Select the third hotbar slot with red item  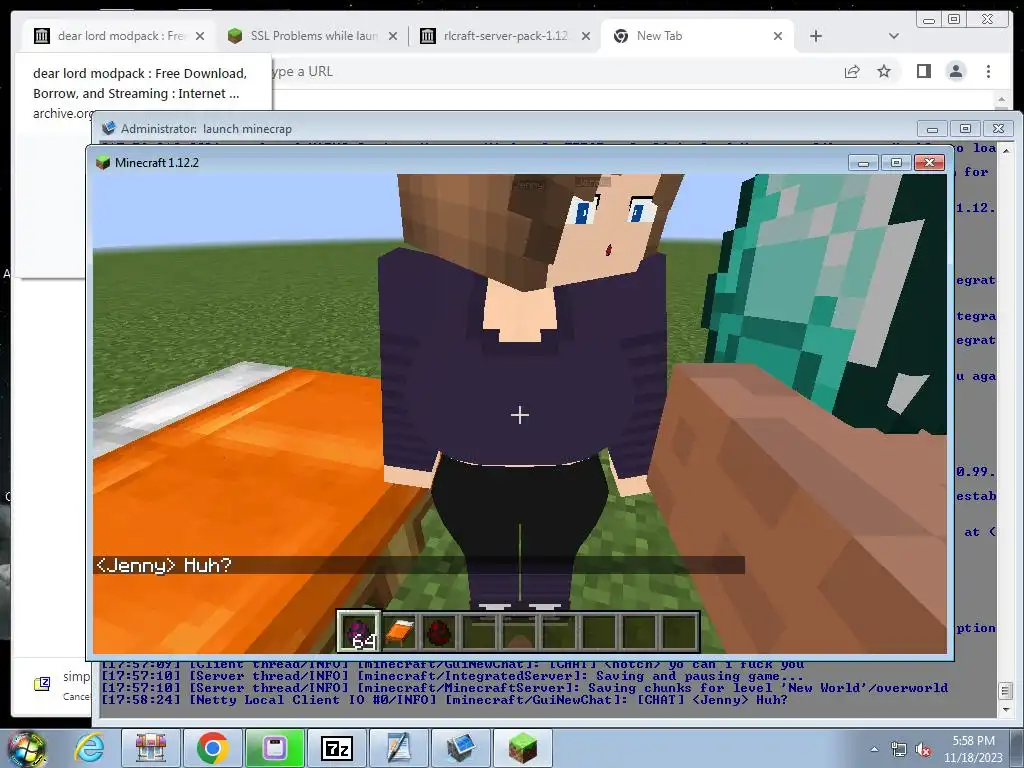point(438,632)
